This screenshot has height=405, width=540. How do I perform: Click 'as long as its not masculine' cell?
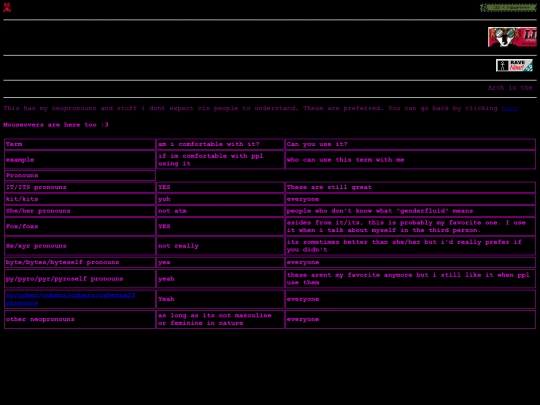[220, 319]
